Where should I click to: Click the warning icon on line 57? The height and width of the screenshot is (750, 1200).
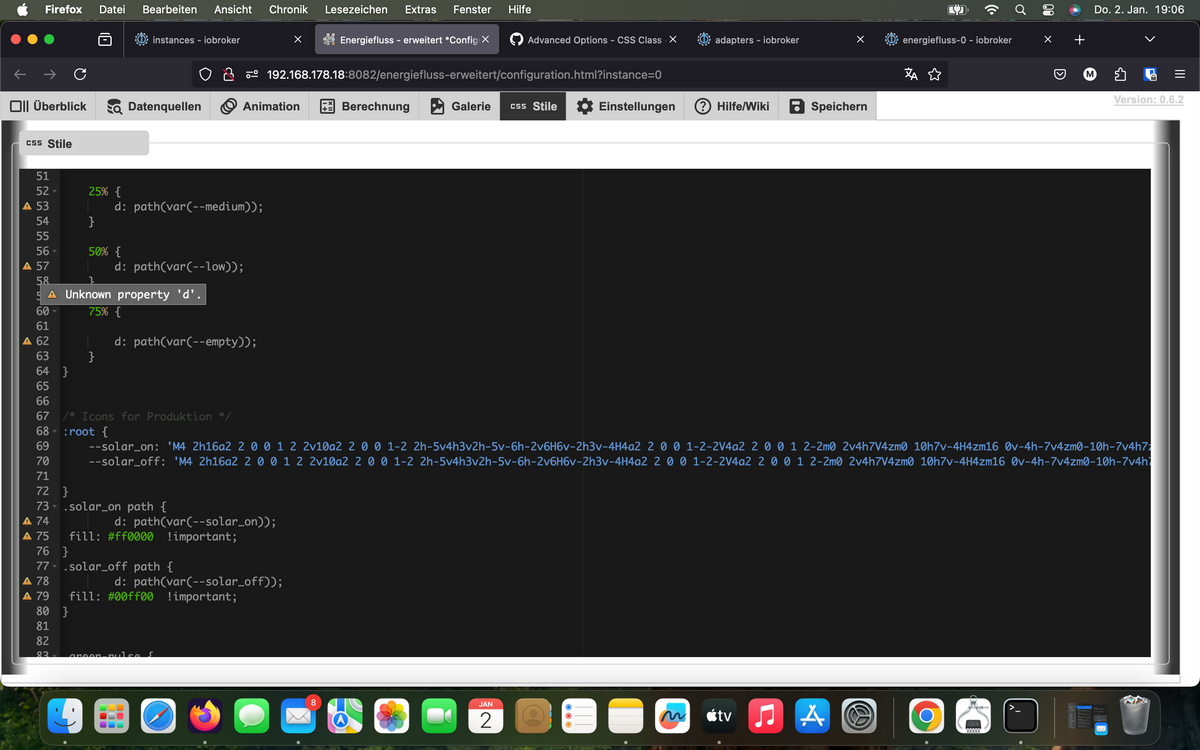(28, 267)
